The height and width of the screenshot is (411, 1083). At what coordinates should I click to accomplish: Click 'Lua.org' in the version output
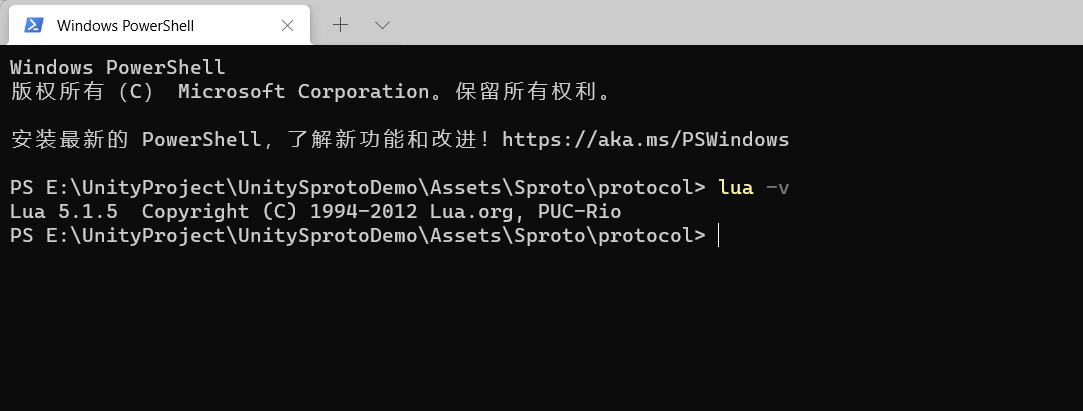coord(471,212)
